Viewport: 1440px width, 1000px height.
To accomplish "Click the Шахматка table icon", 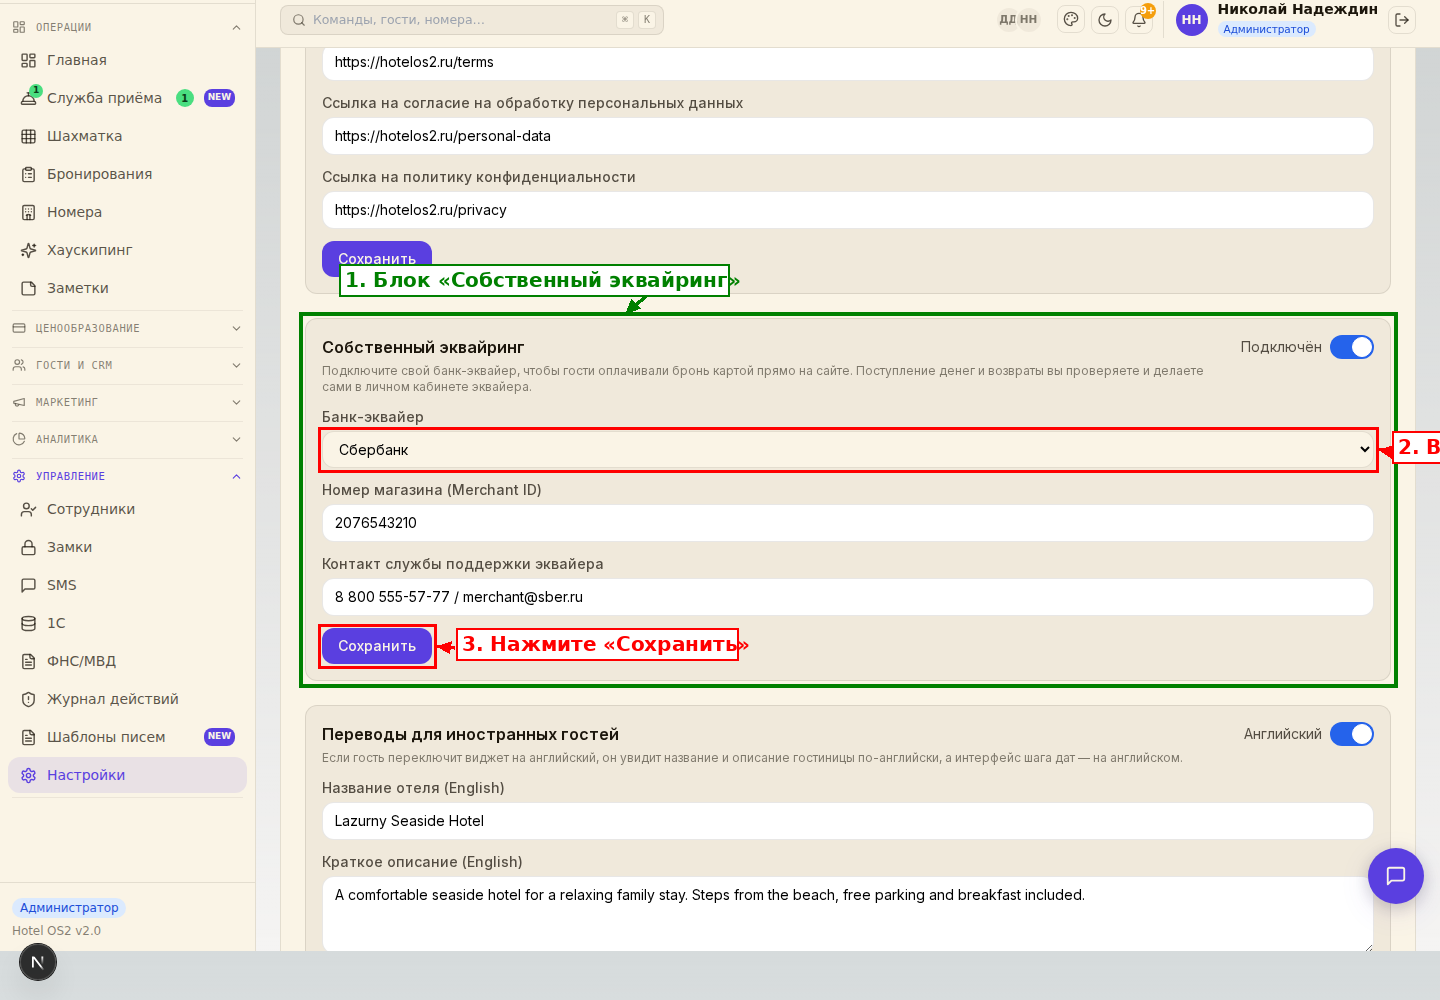I will [x=29, y=136].
